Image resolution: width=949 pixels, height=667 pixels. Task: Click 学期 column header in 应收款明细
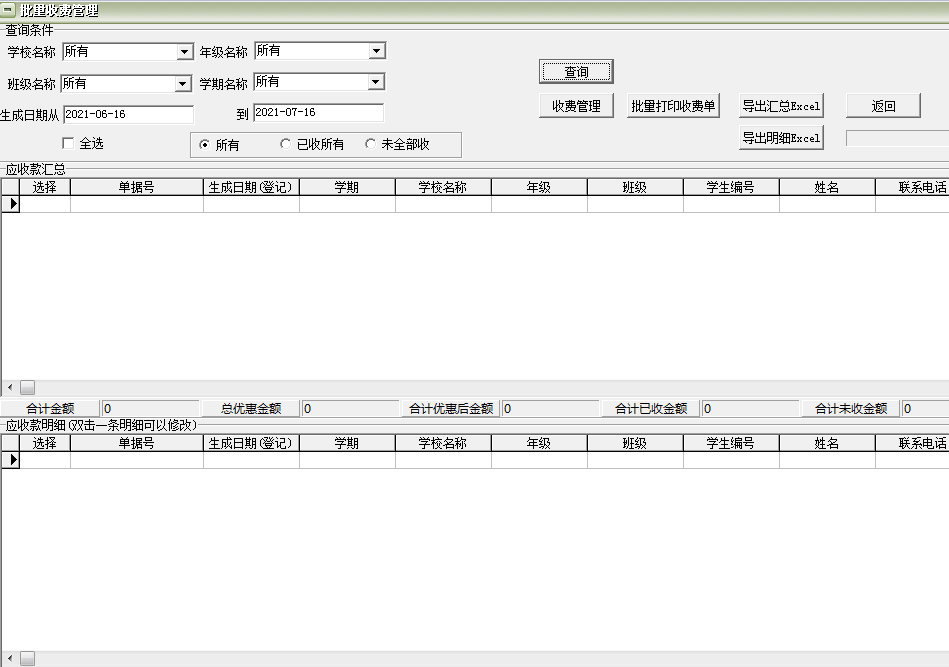pos(347,444)
